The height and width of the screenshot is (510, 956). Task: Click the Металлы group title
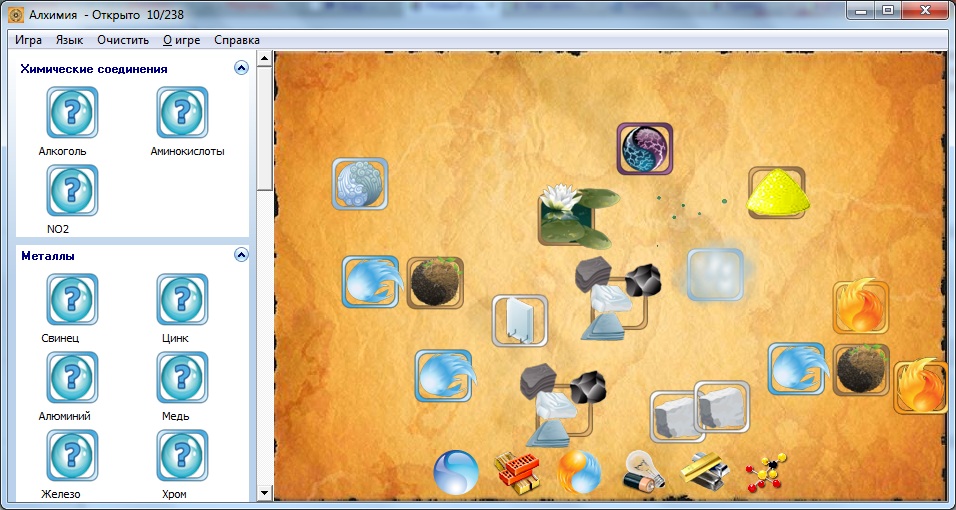(x=48, y=256)
